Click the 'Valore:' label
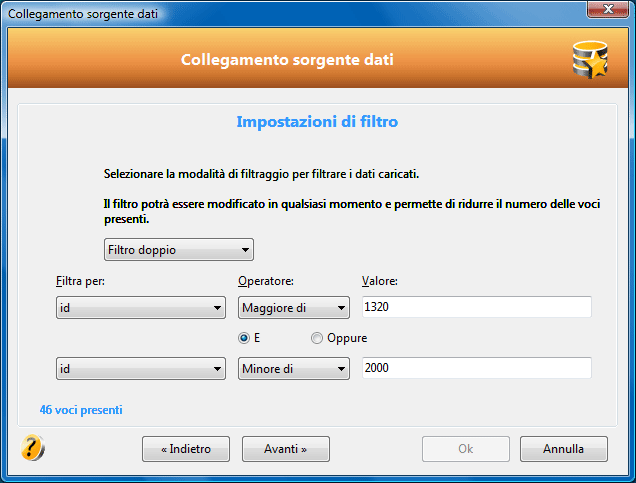 click(380, 281)
